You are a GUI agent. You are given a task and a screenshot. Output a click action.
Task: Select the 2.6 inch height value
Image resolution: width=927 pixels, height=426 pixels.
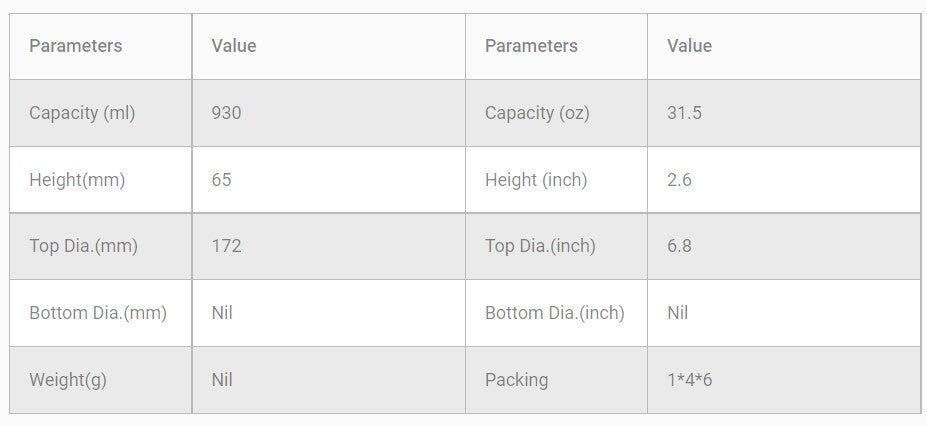point(680,180)
